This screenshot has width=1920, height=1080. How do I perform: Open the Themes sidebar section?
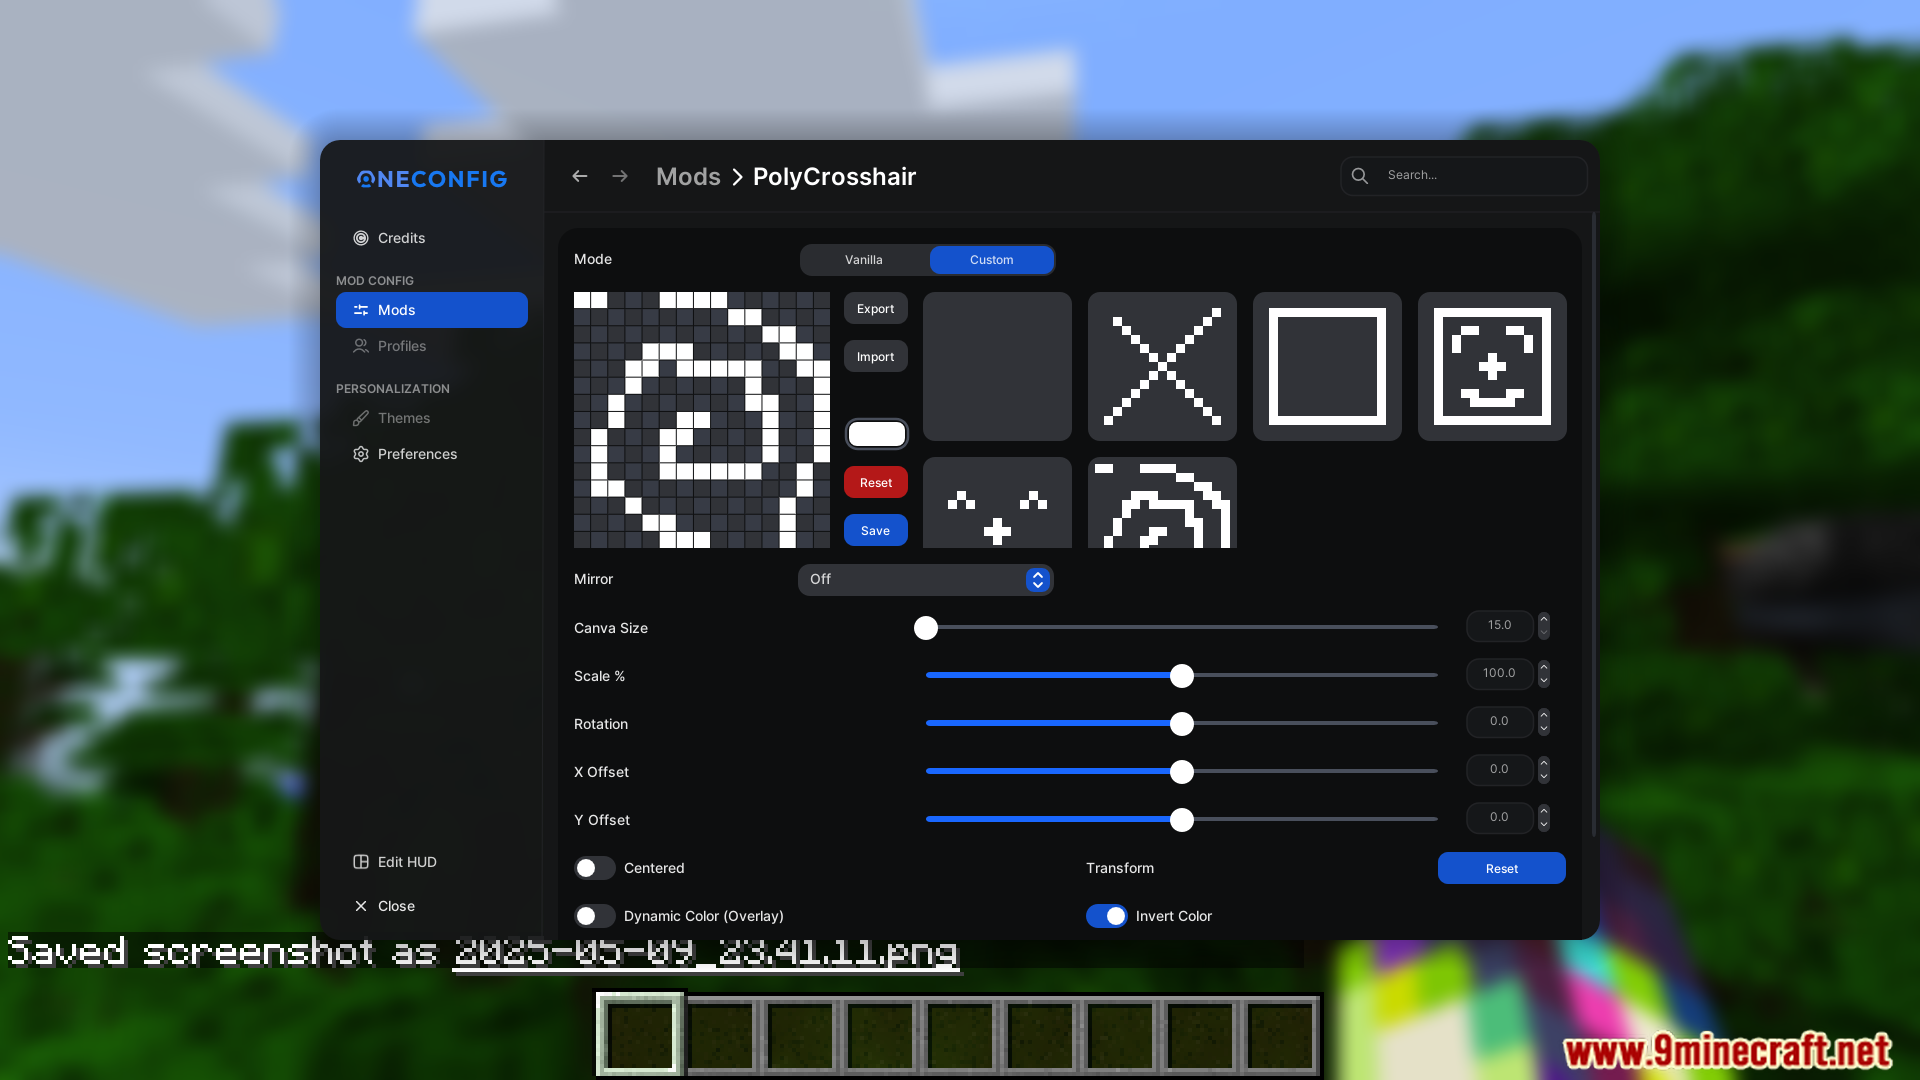click(x=432, y=418)
